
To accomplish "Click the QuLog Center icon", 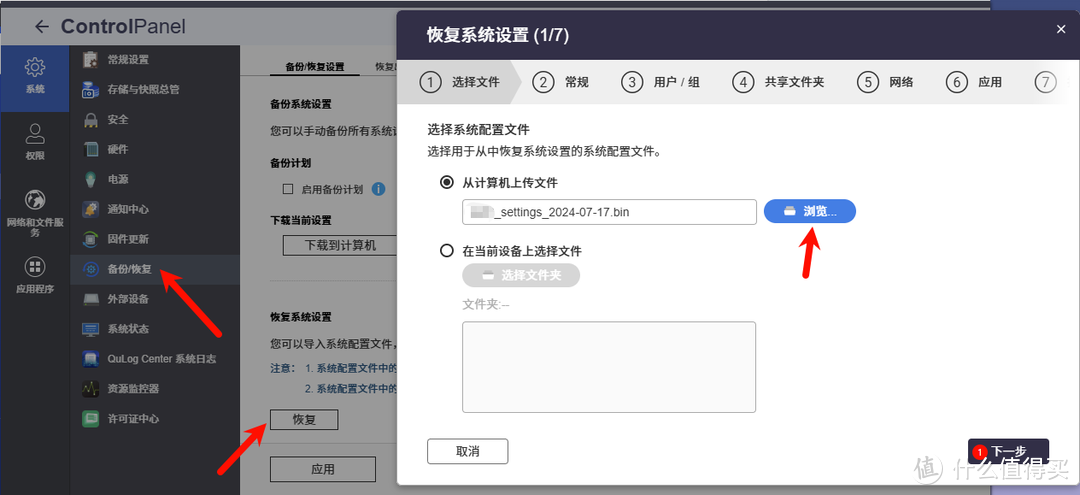I will point(91,359).
